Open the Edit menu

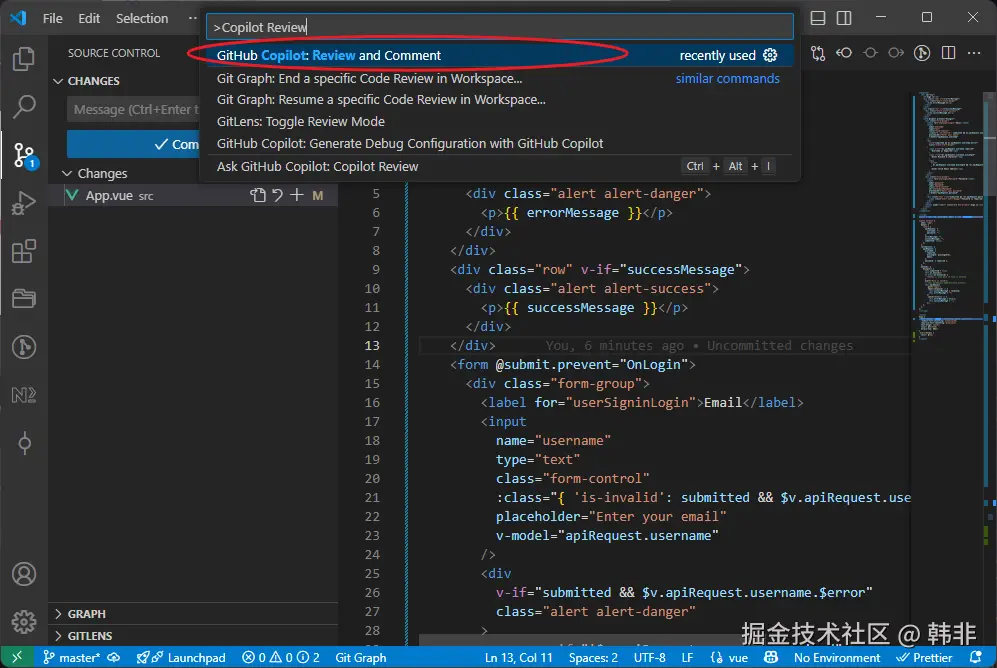pos(89,18)
